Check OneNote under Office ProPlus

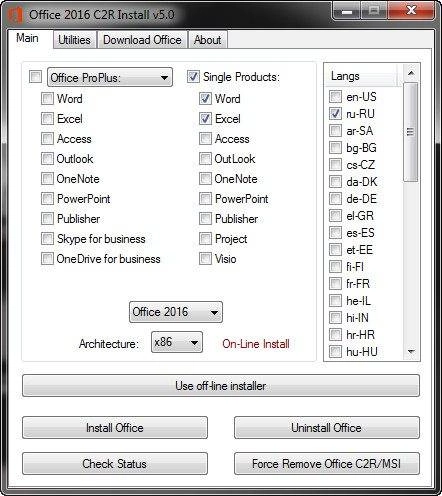[x=47, y=179]
